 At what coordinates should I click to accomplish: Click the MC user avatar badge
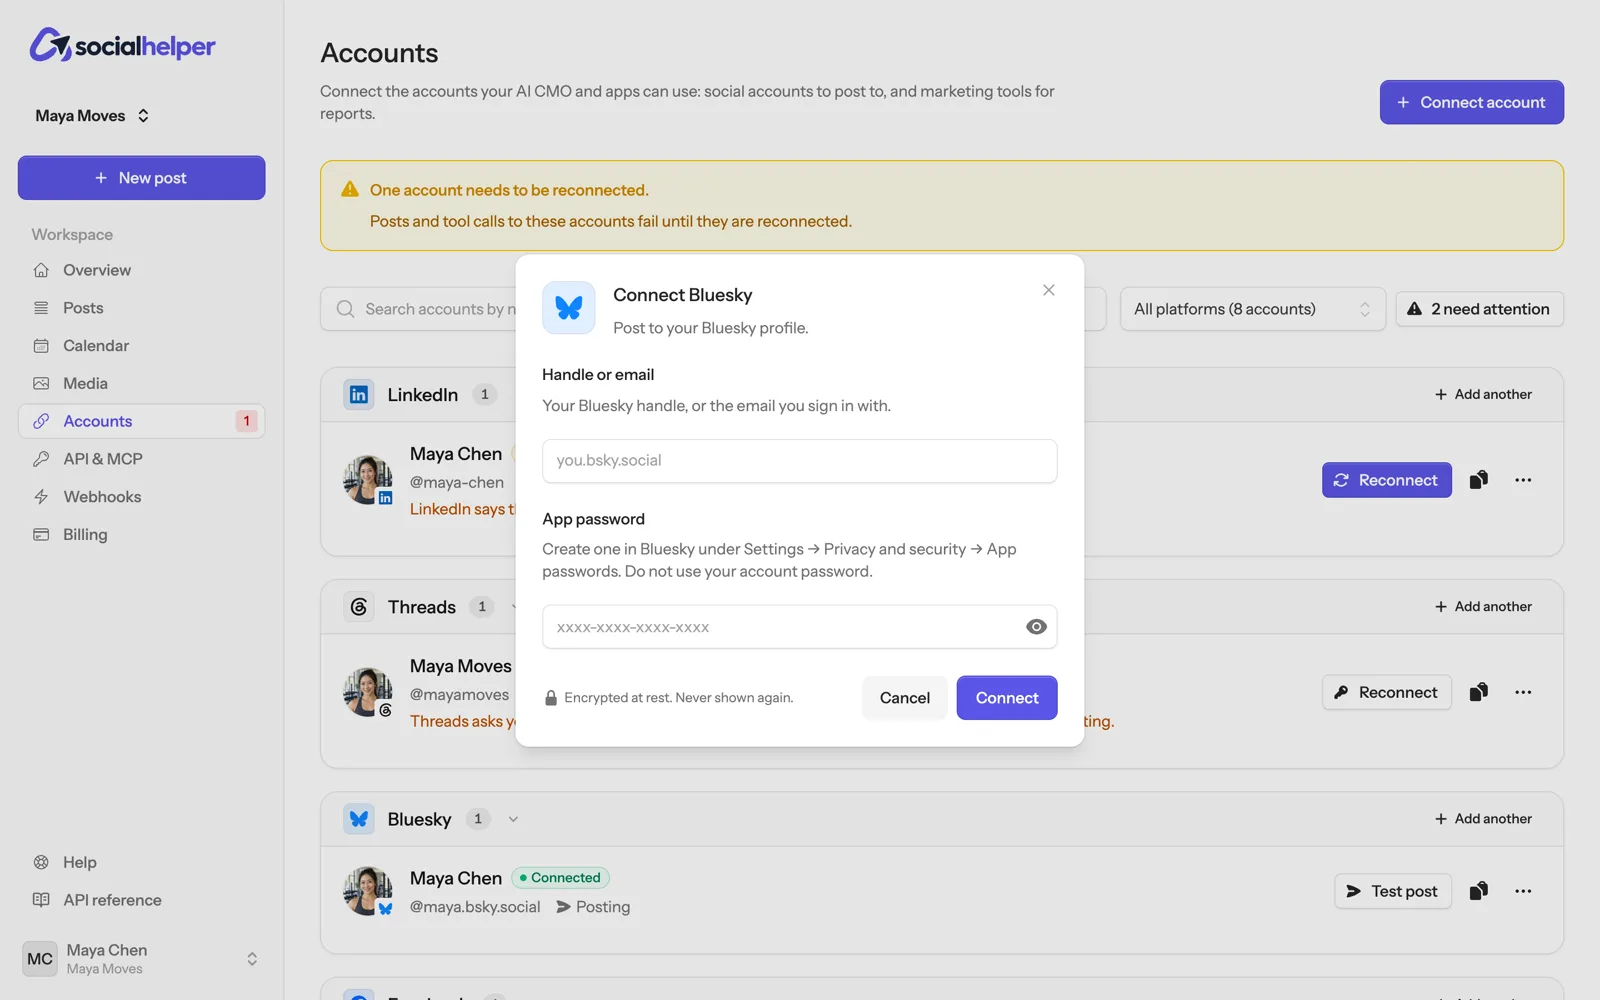(40, 959)
